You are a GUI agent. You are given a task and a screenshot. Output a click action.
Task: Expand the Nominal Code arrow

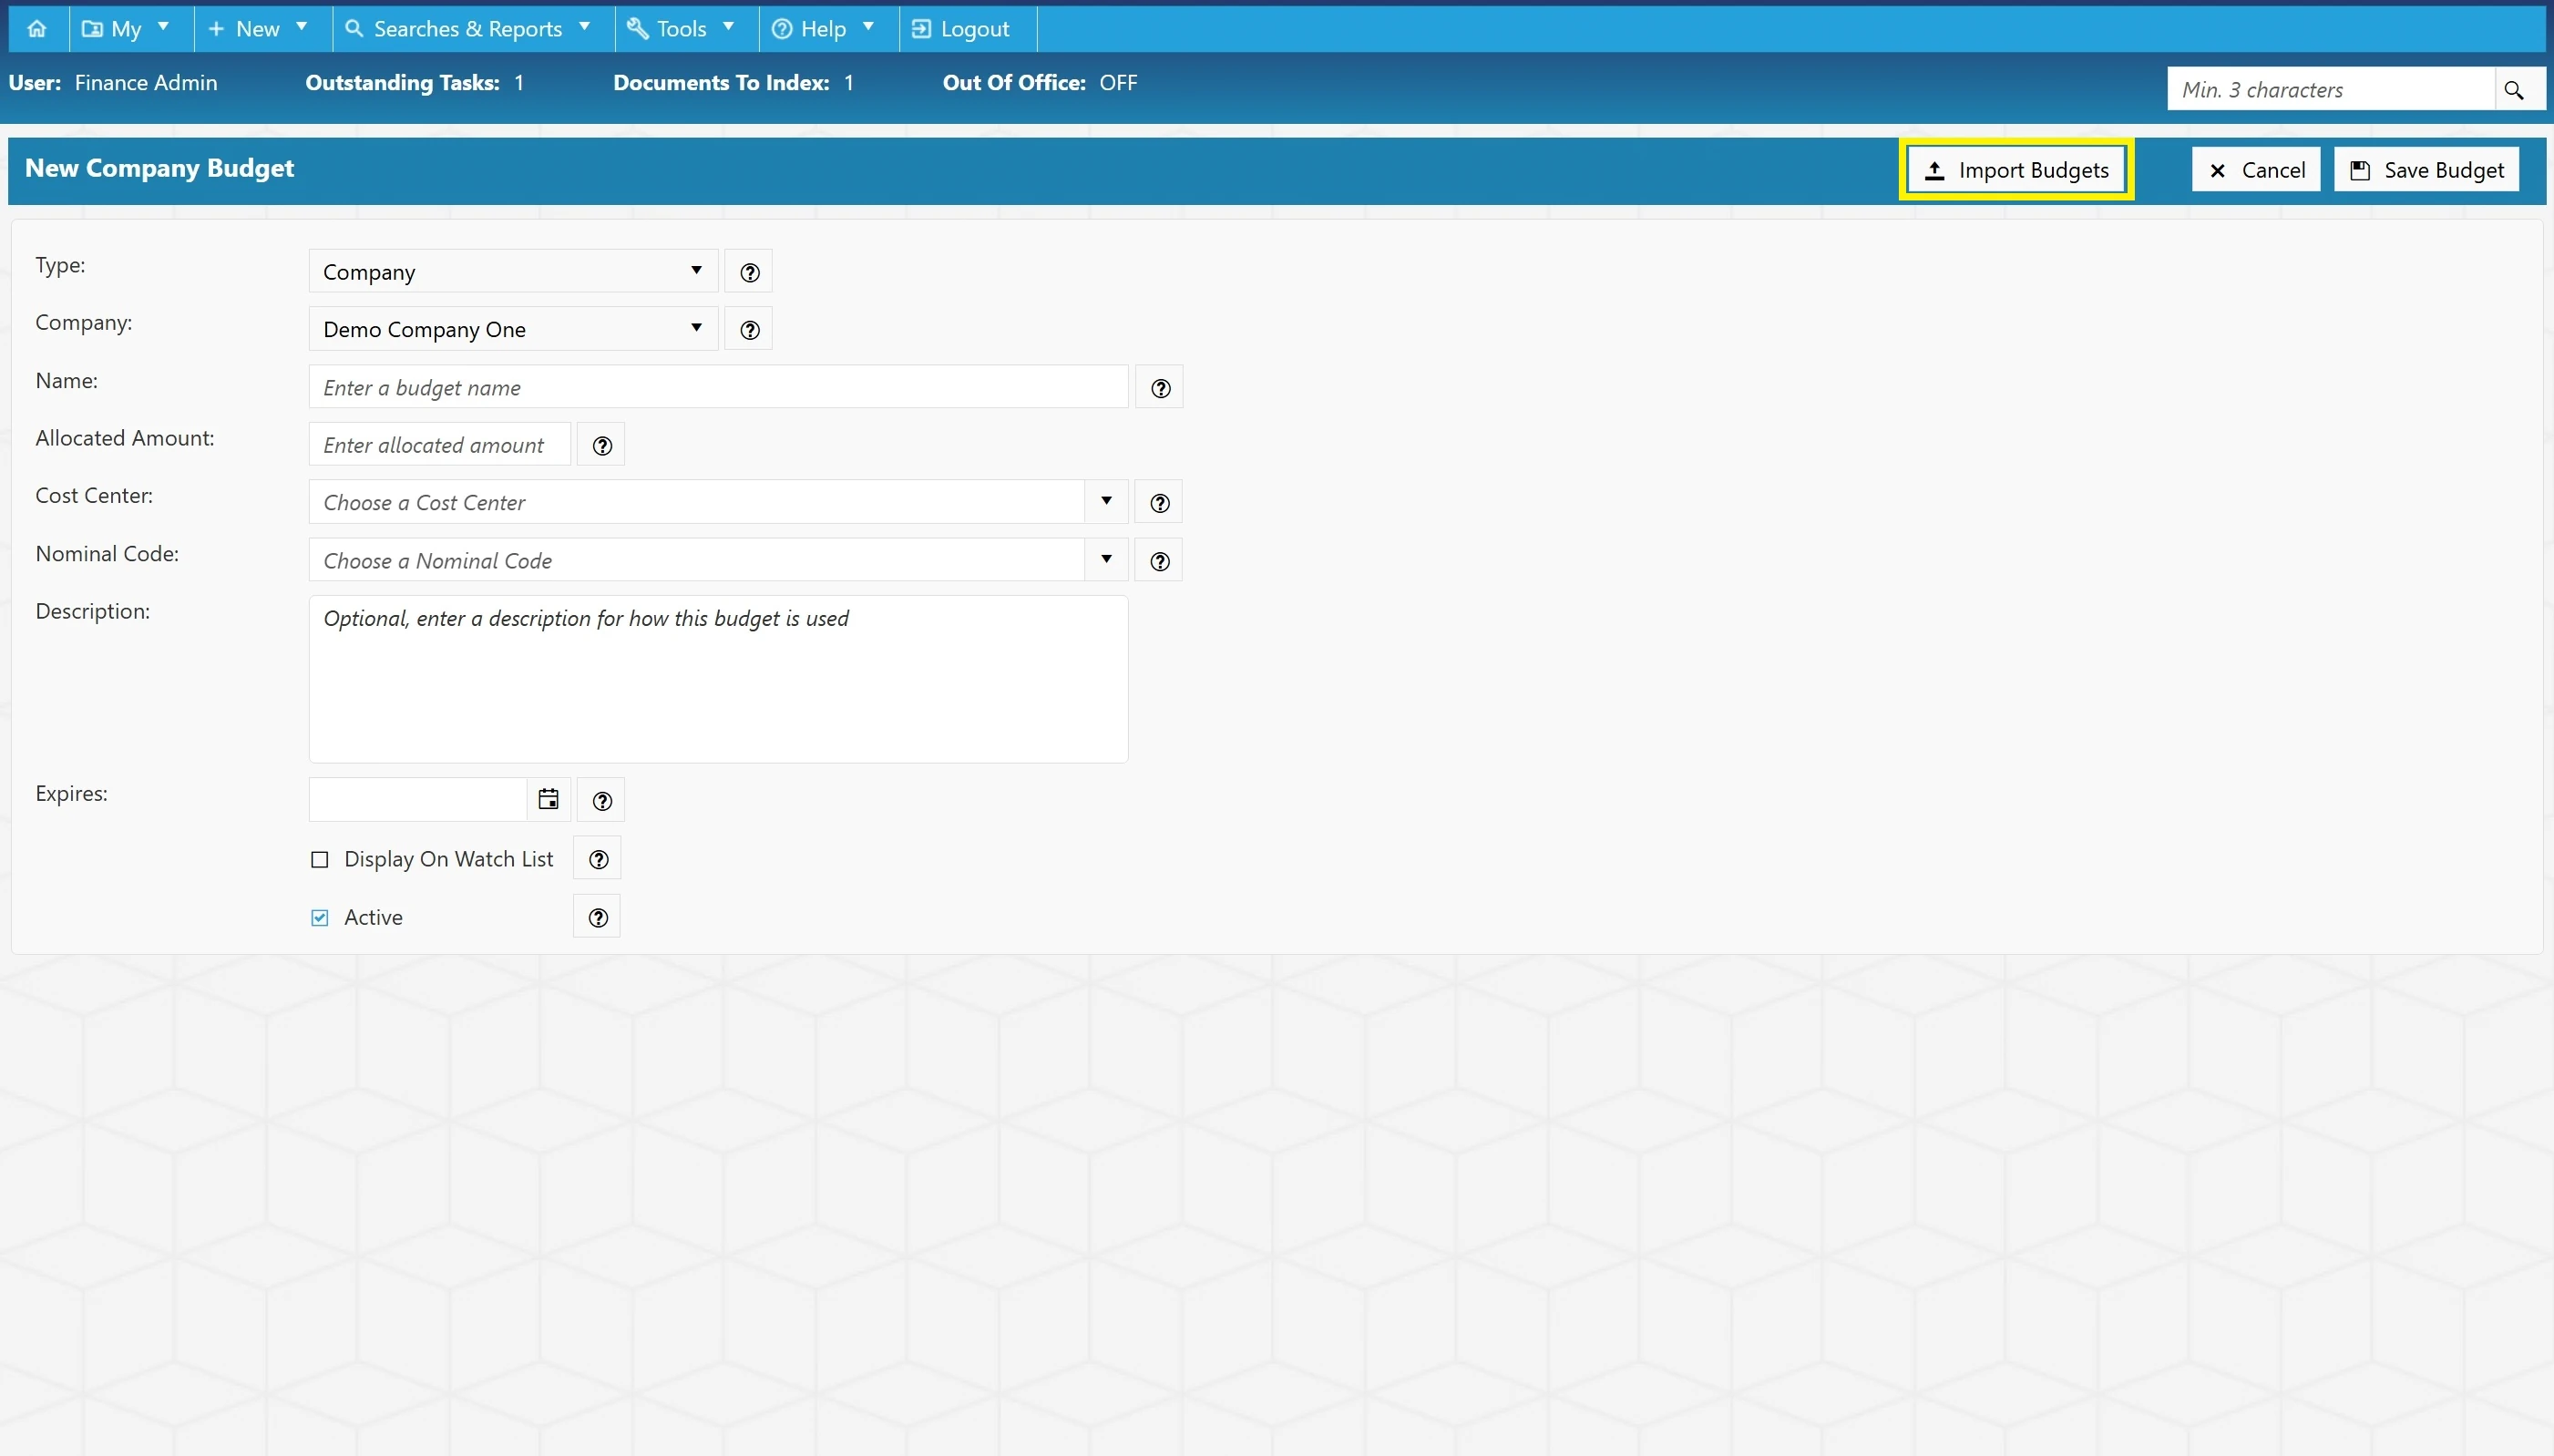[1106, 560]
